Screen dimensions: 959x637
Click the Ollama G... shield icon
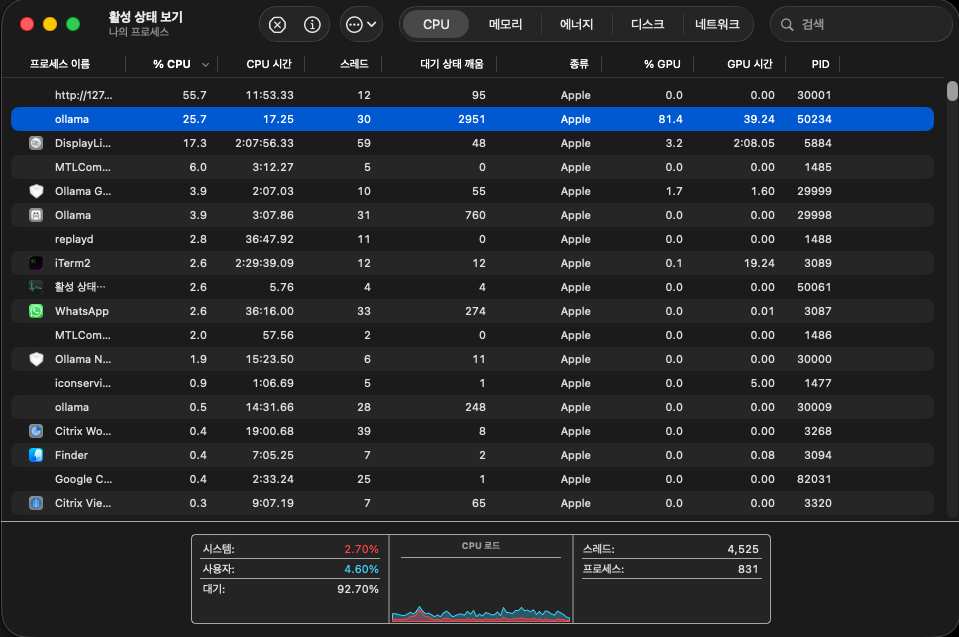tap(36, 191)
